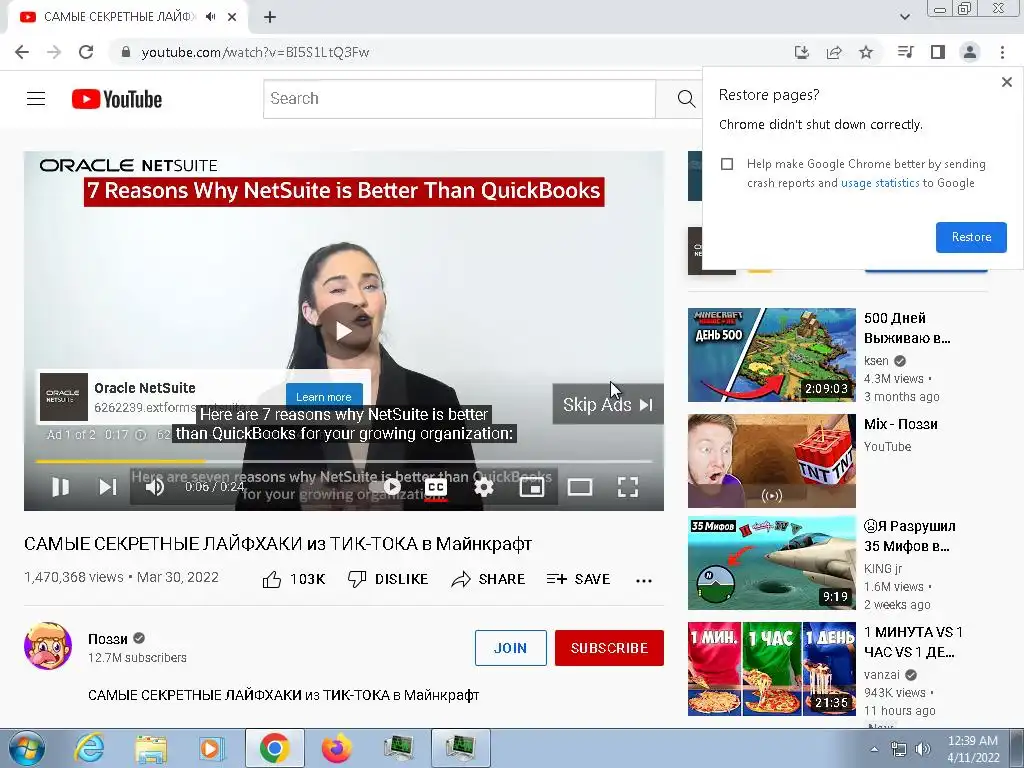Viewport: 1024px width, 768px height.
Task: Open the Chrome profile avatar
Action: coord(970,52)
